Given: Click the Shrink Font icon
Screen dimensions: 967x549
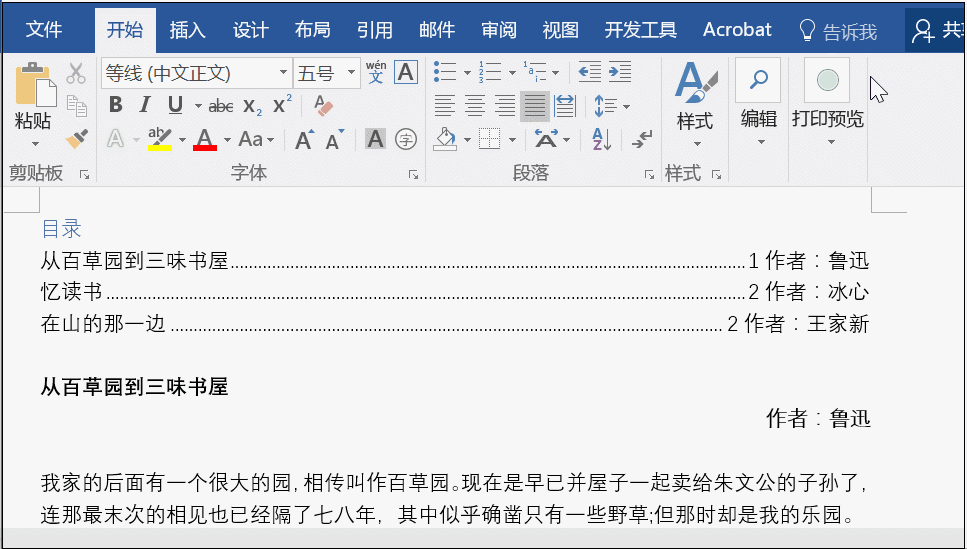Looking at the screenshot, I should (334, 139).
